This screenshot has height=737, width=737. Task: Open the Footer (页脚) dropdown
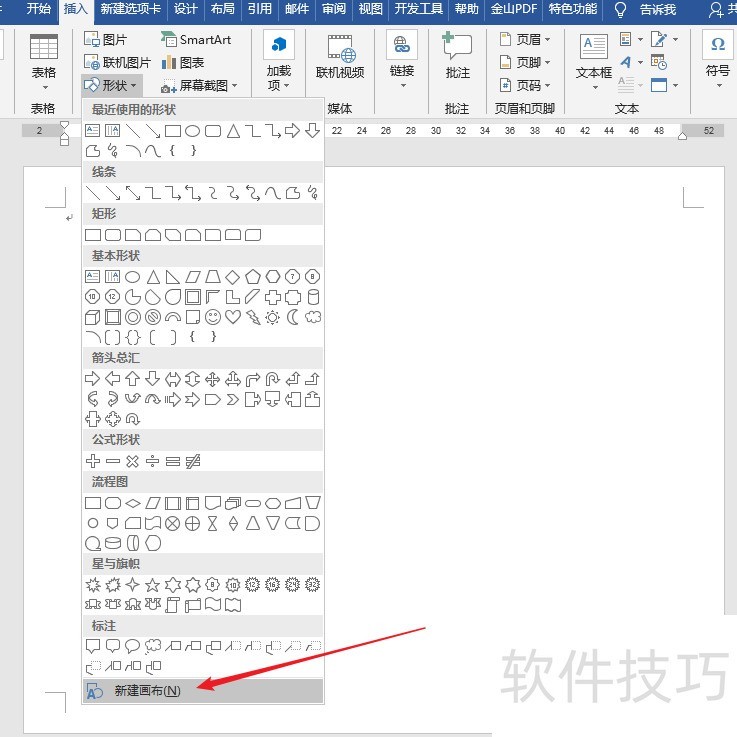coord(525,62)
